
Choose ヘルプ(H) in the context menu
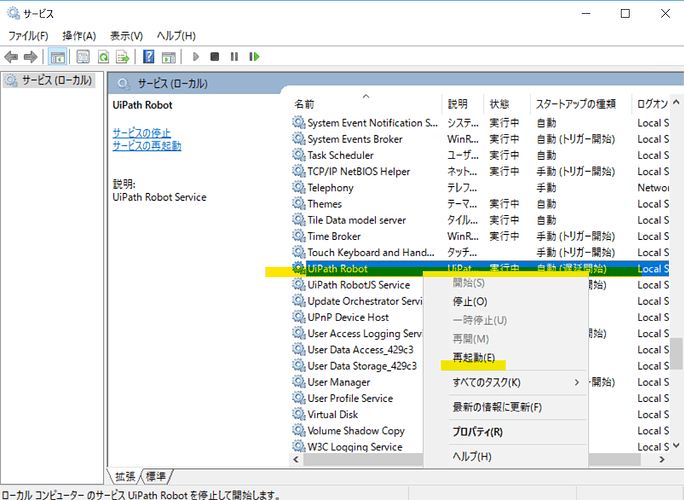pyautogui.click(x=505, y=457)
